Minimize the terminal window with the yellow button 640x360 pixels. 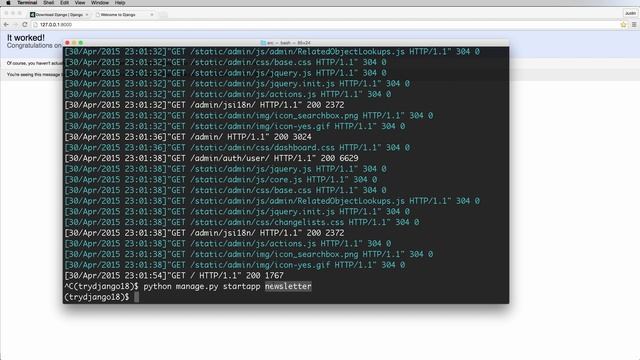pyautogui.click(x=74, y=42)
